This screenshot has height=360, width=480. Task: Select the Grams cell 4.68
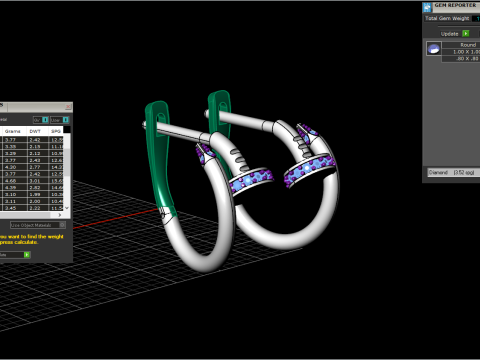[x=15, y=181]
